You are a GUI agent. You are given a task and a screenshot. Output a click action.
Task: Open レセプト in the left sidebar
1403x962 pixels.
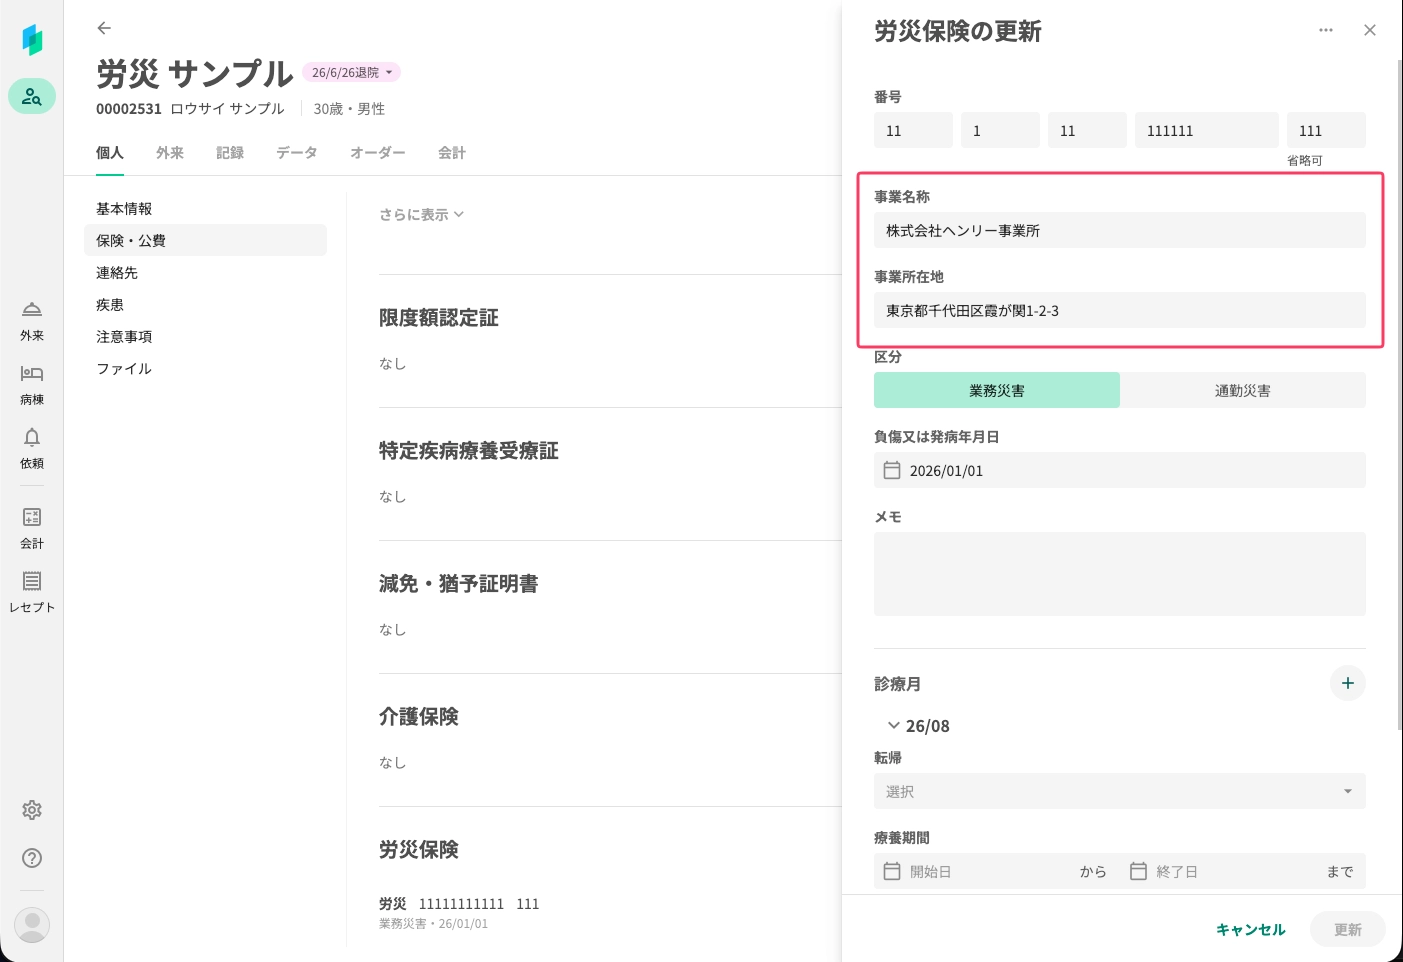32,593
